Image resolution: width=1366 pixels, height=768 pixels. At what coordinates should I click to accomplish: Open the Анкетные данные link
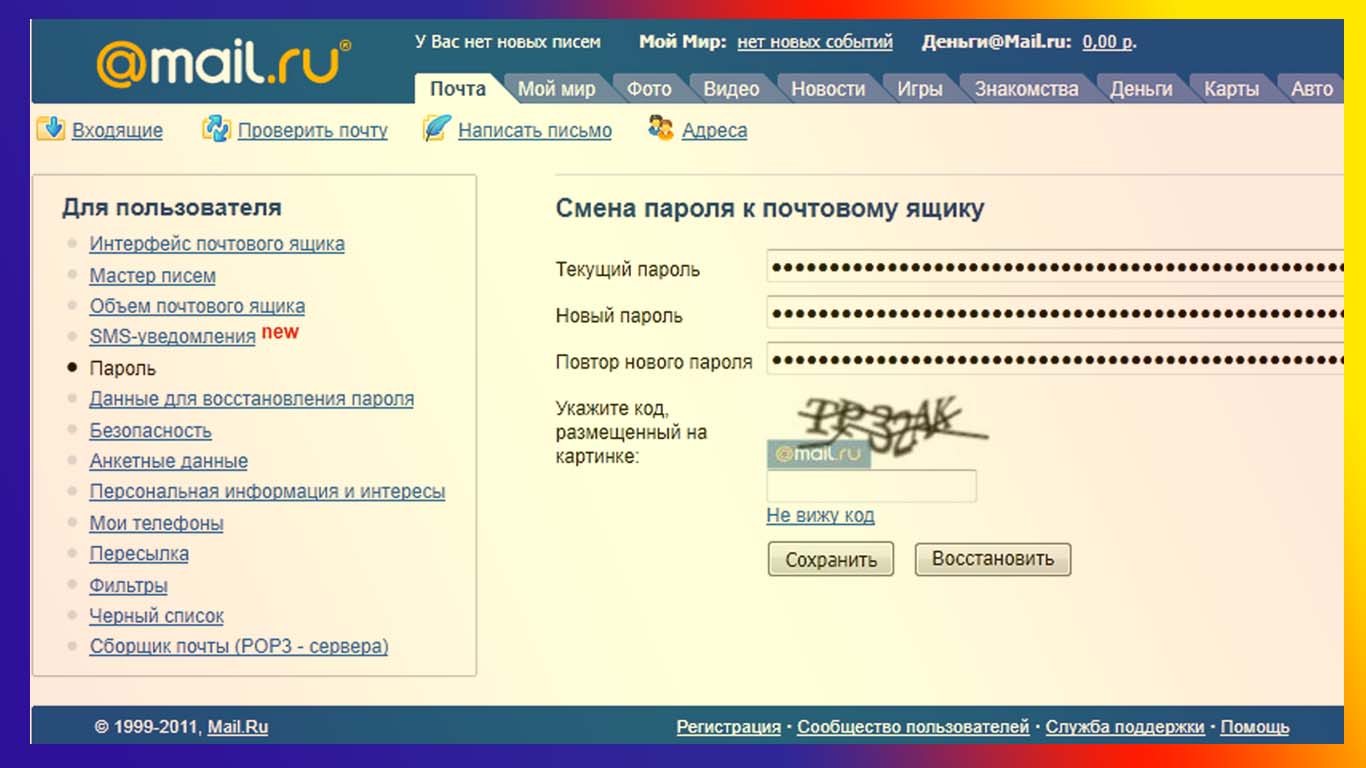click(x=168, y=461)
